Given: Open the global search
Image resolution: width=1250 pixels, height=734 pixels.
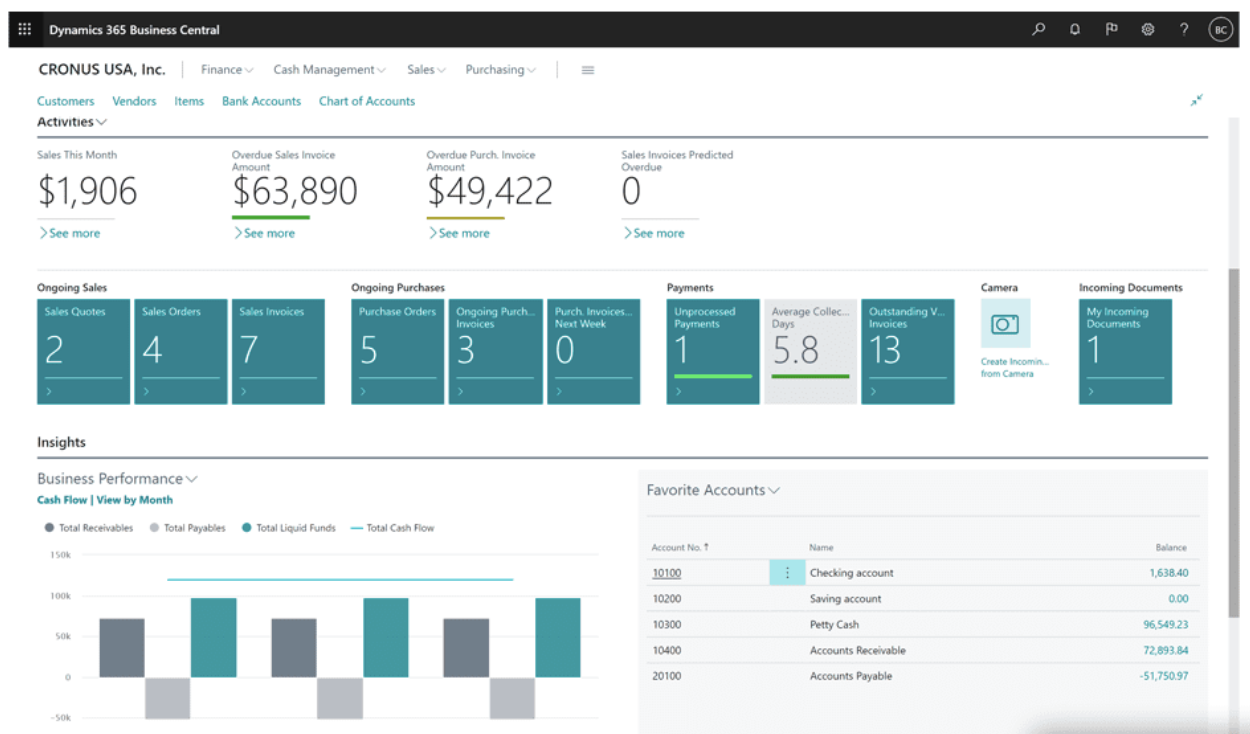Looking at the screenshot, I should (1038, 29).
